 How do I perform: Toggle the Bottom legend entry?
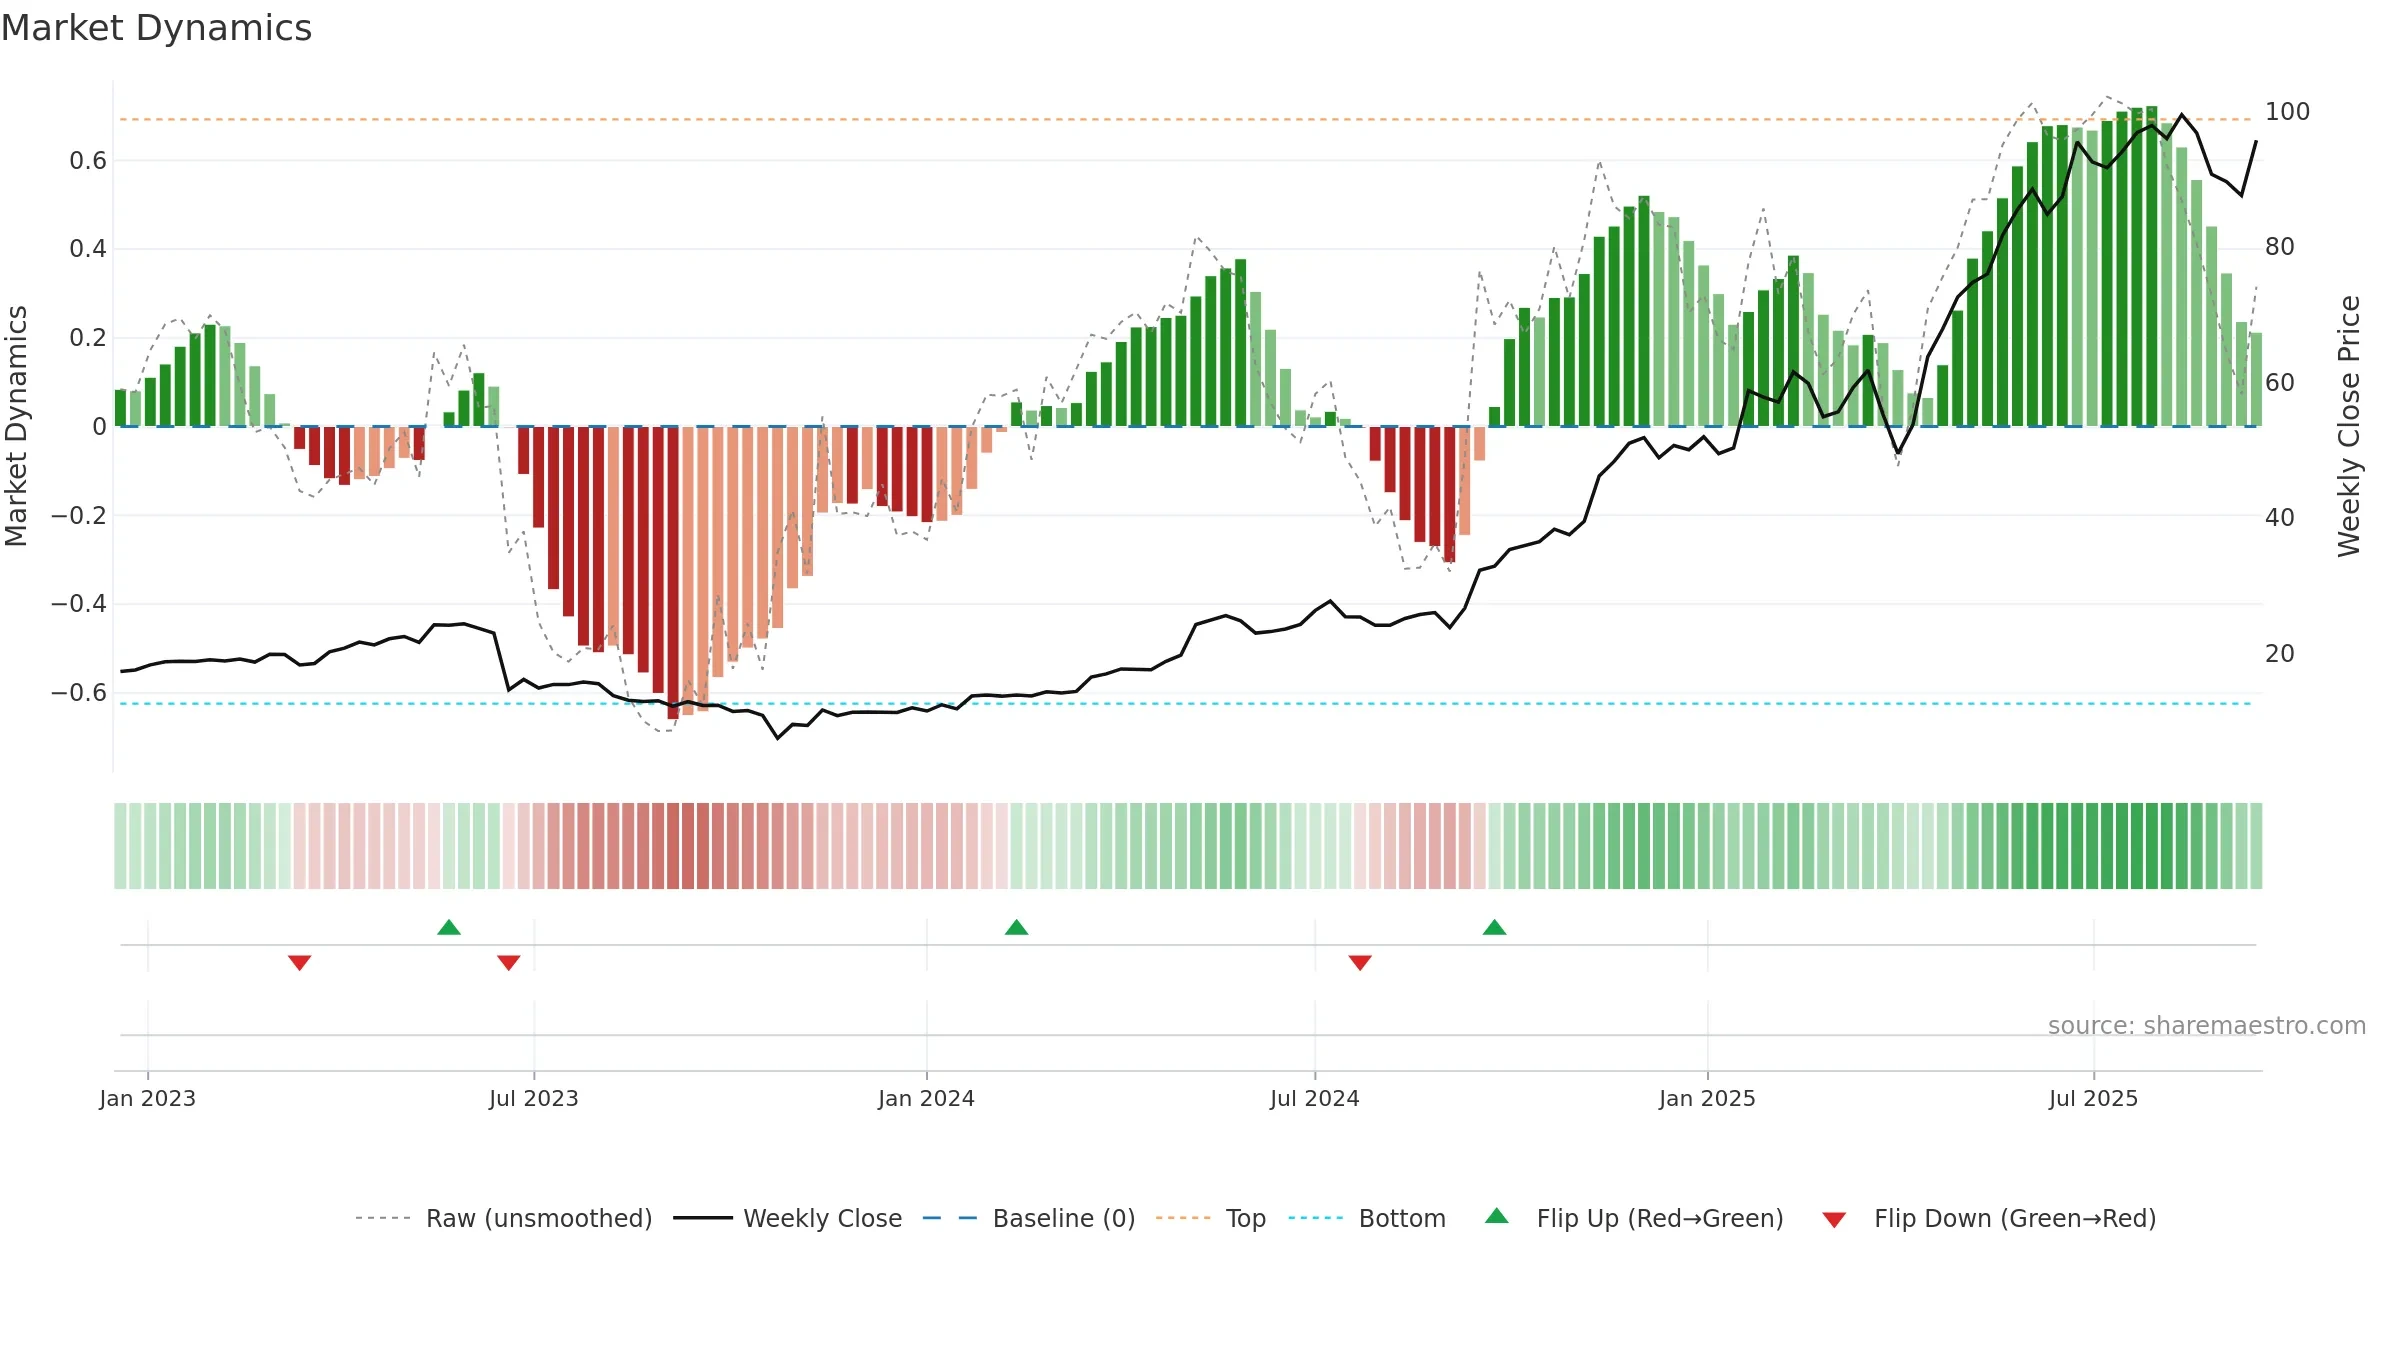pos(1367,1218)
